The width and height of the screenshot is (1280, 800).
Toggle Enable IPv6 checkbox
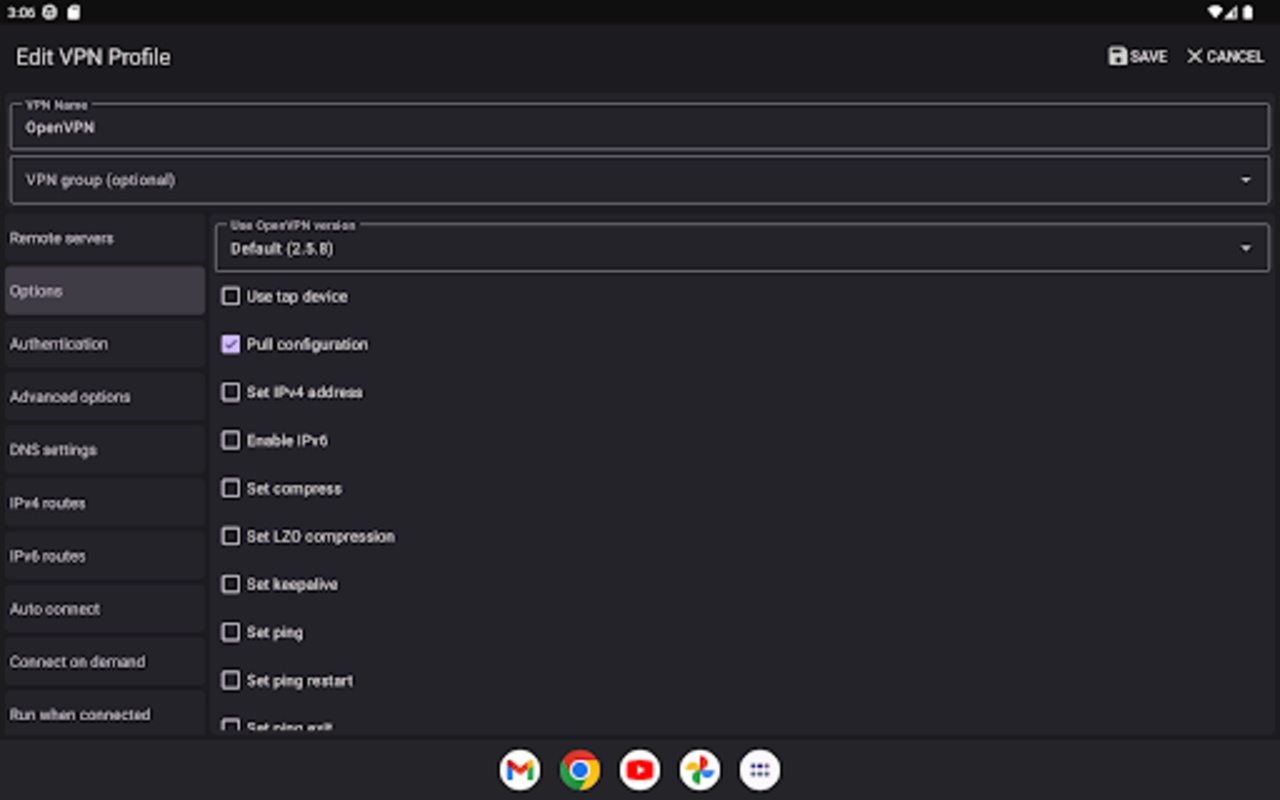231,440
